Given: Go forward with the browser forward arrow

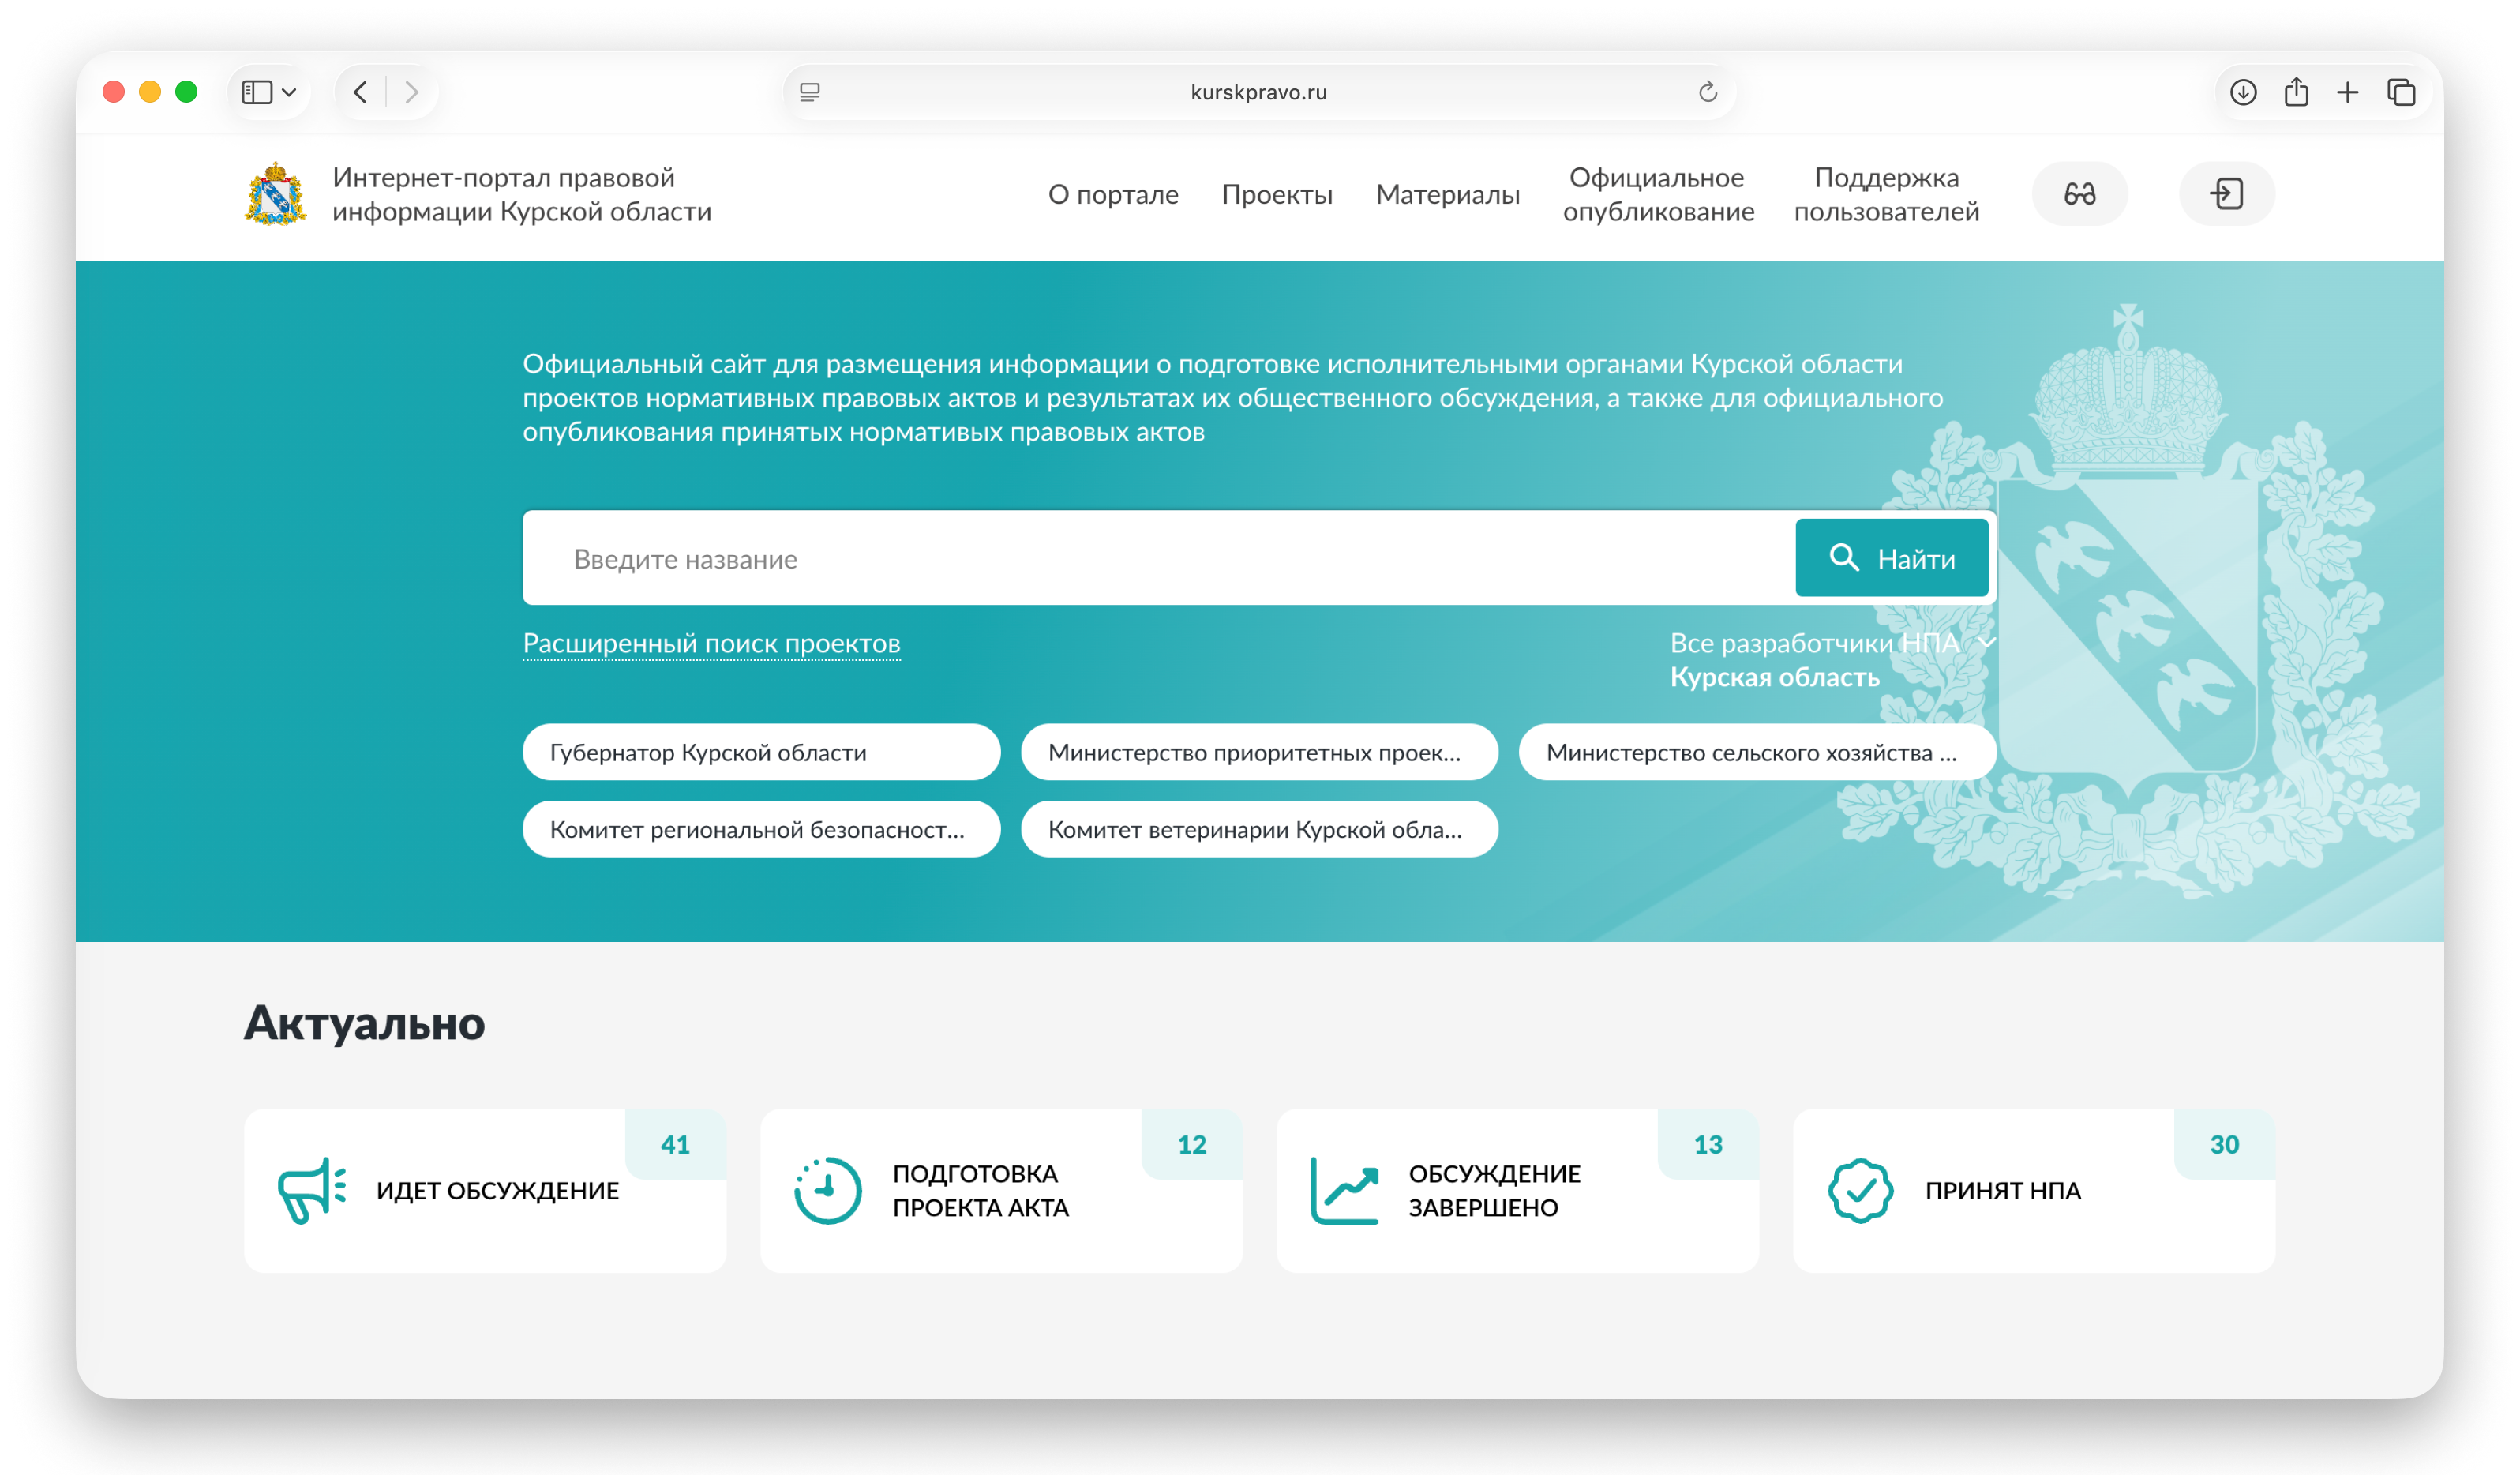Looking at the screenshot, I should [x=411, y=92].
